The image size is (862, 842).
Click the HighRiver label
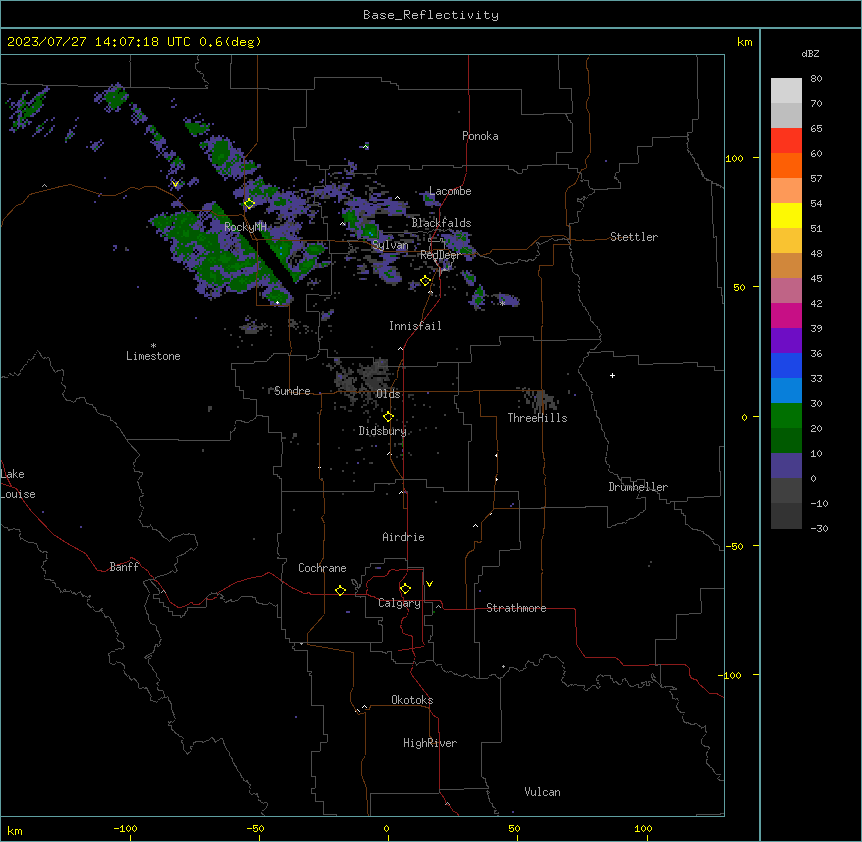430,743
